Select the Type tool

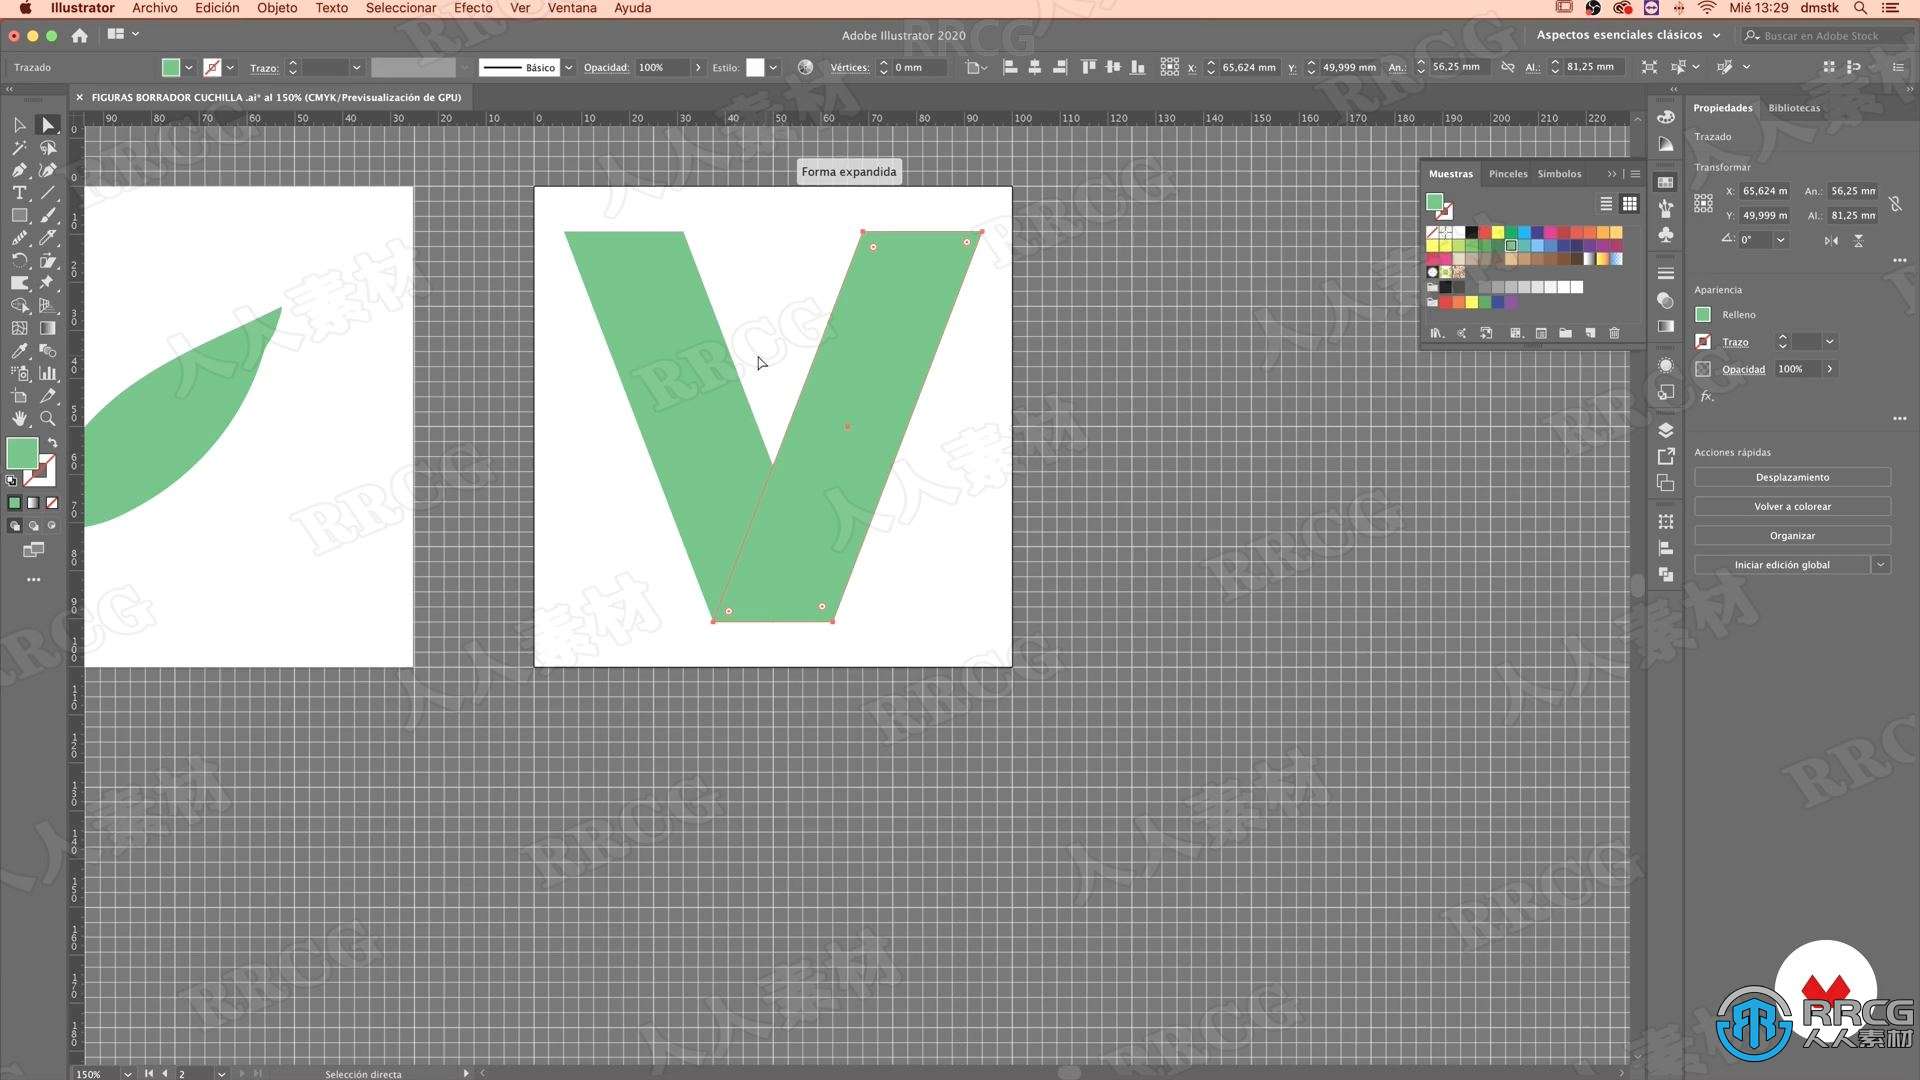[19, 193]
